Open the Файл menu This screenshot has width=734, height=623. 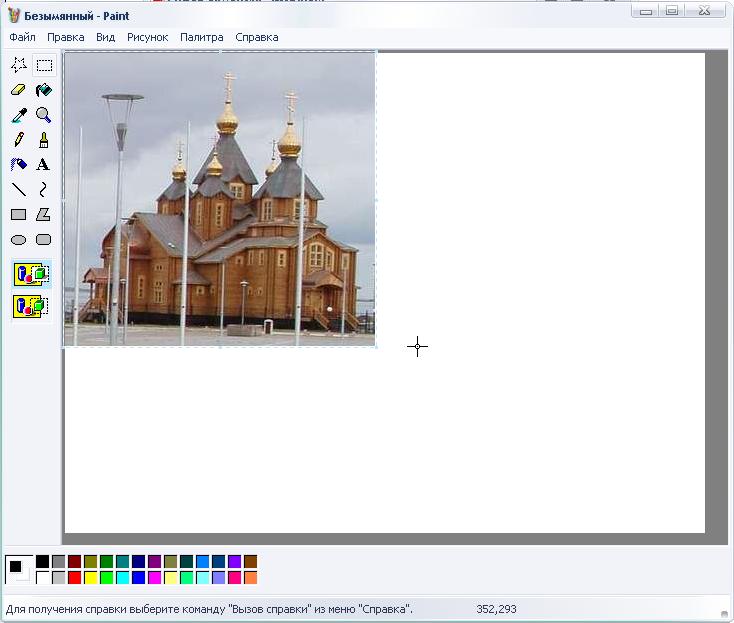coord(22,37)
